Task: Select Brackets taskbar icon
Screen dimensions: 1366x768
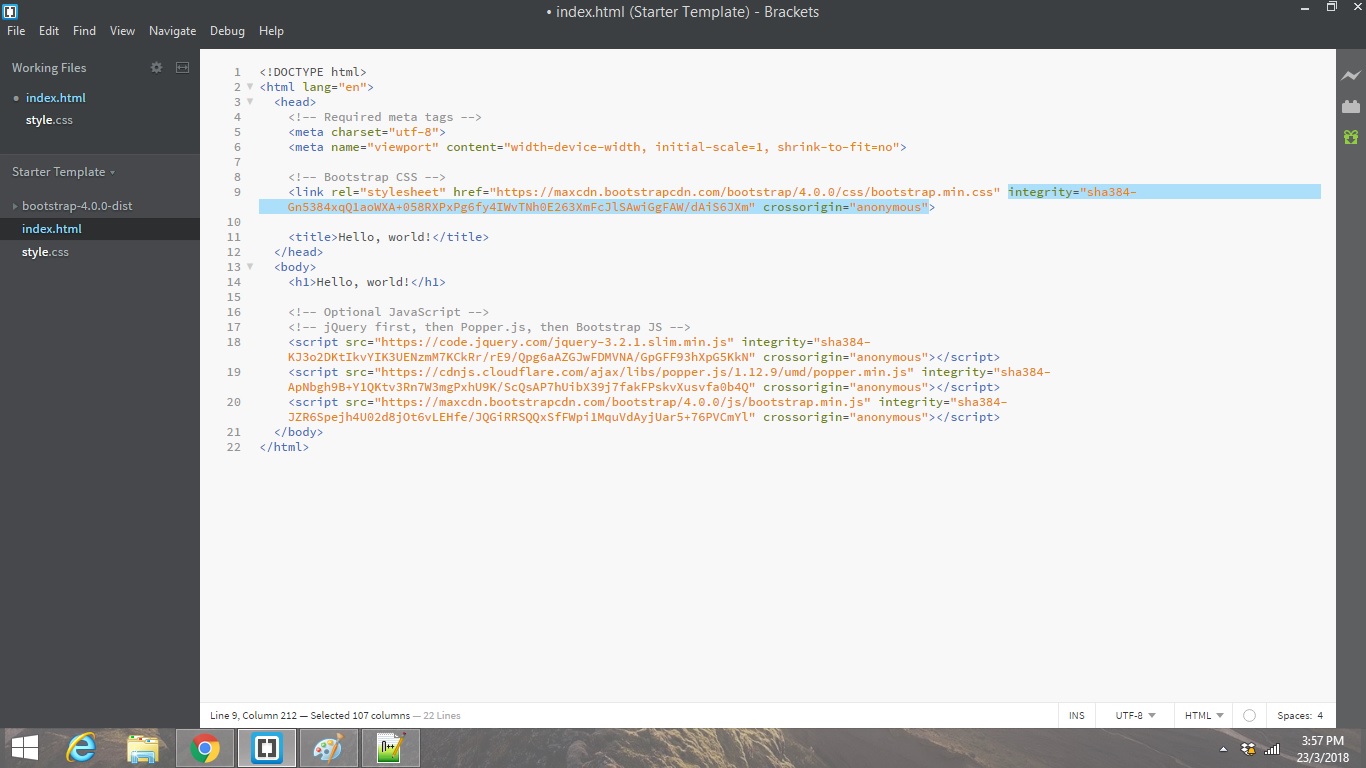Action: pos(267,748)
